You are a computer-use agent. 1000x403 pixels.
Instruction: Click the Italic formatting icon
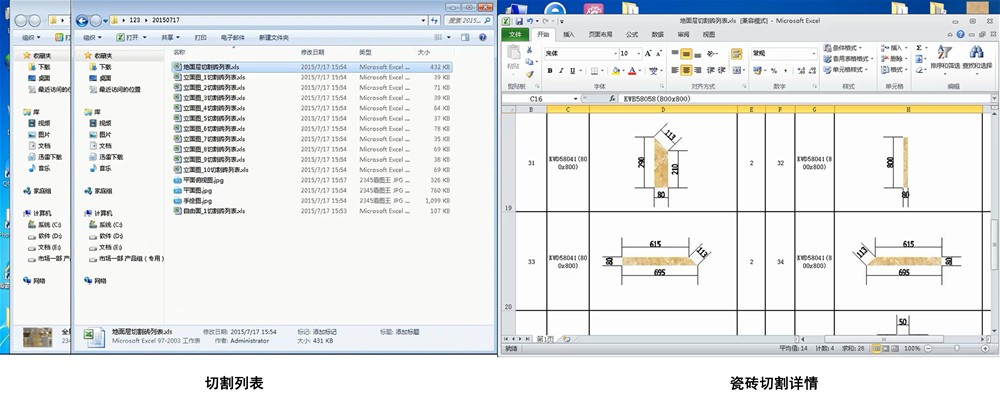click(x=562, y=71)
